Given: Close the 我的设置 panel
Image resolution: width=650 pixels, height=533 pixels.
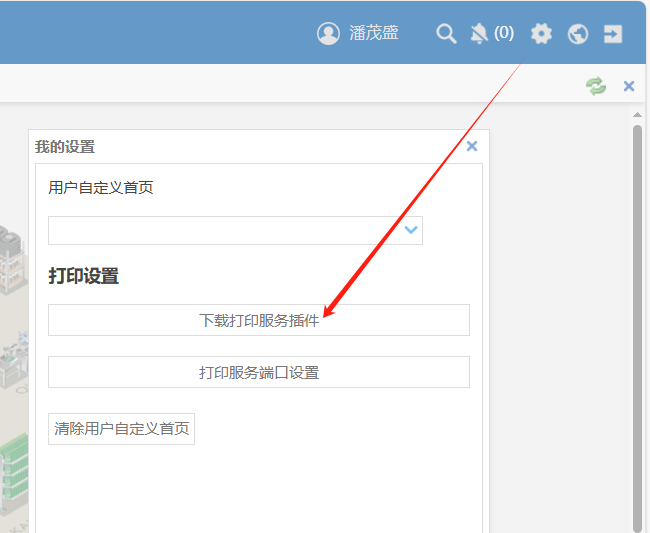Looking at the screenshot, I should pos(472,146).
